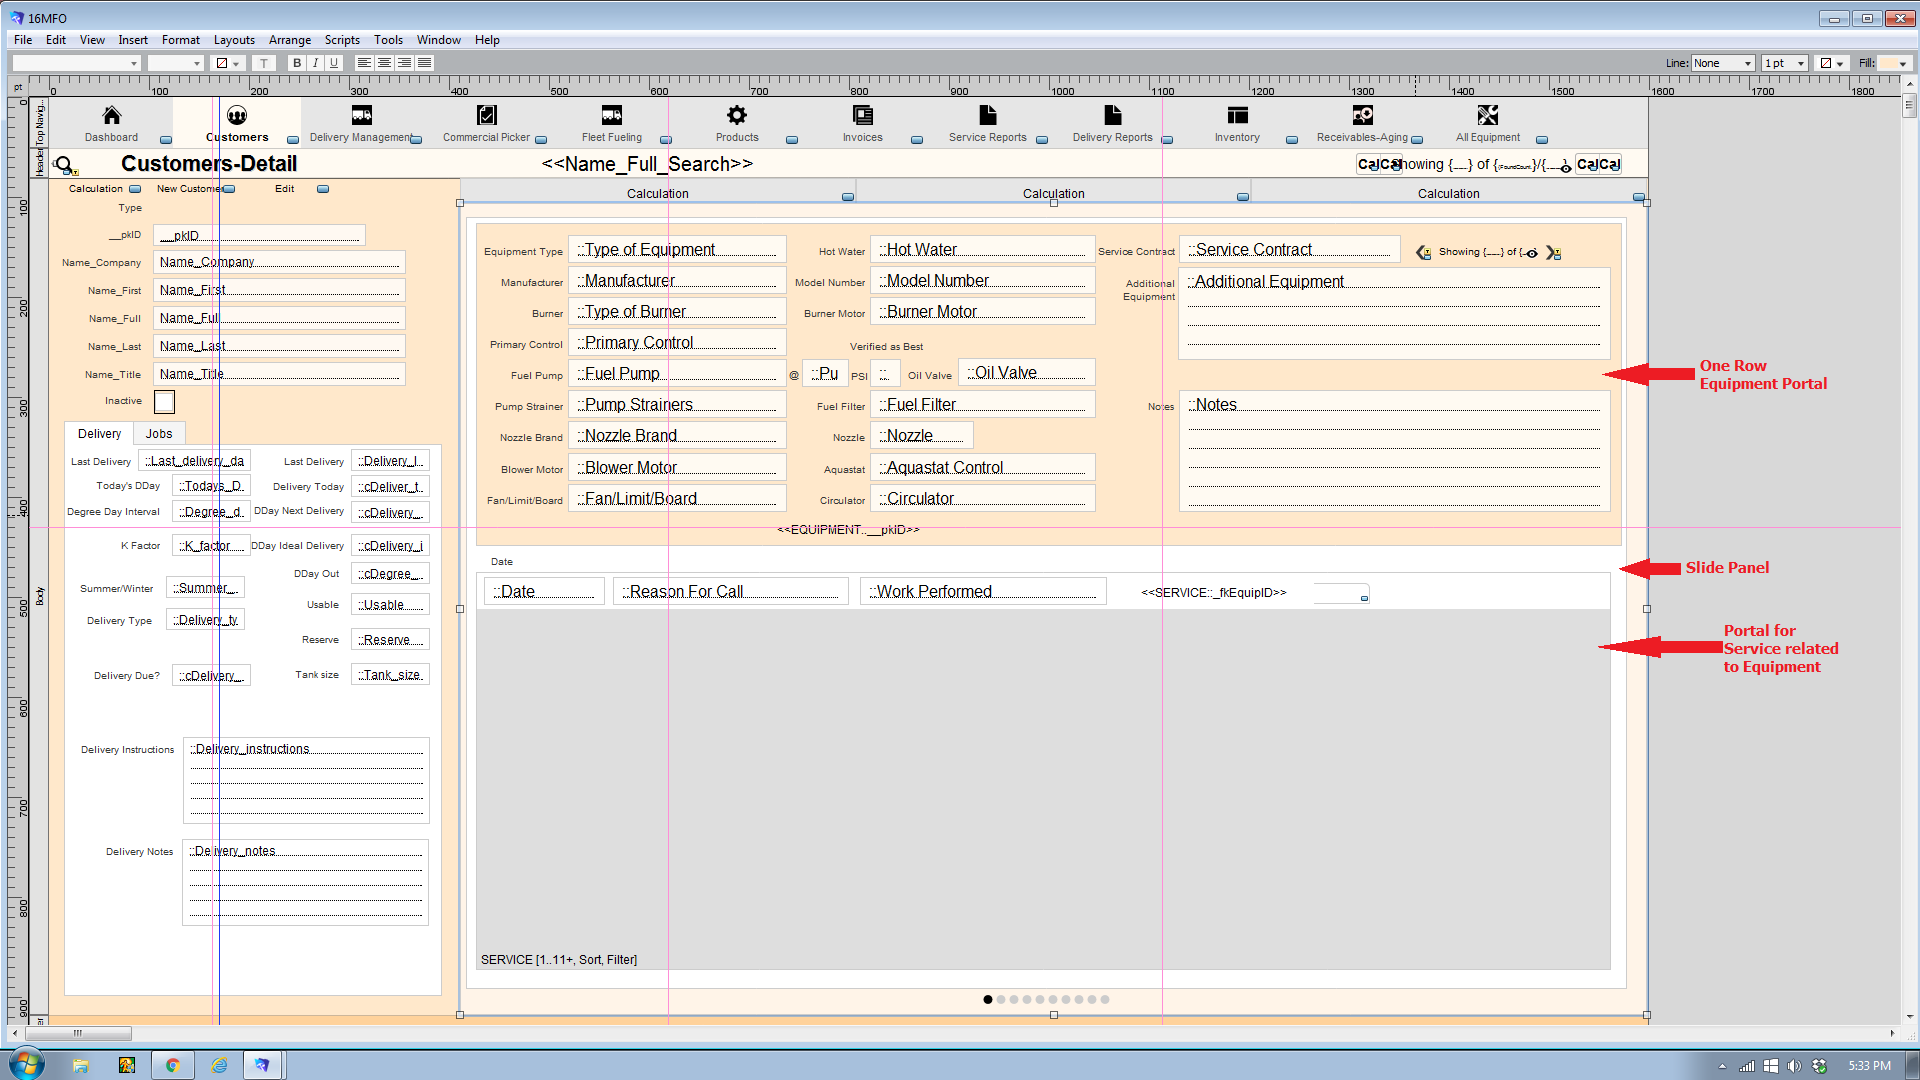Select the second slide panel dot
The width and height of the screenshot is (1920, 1080).
tap(1001, 999)
